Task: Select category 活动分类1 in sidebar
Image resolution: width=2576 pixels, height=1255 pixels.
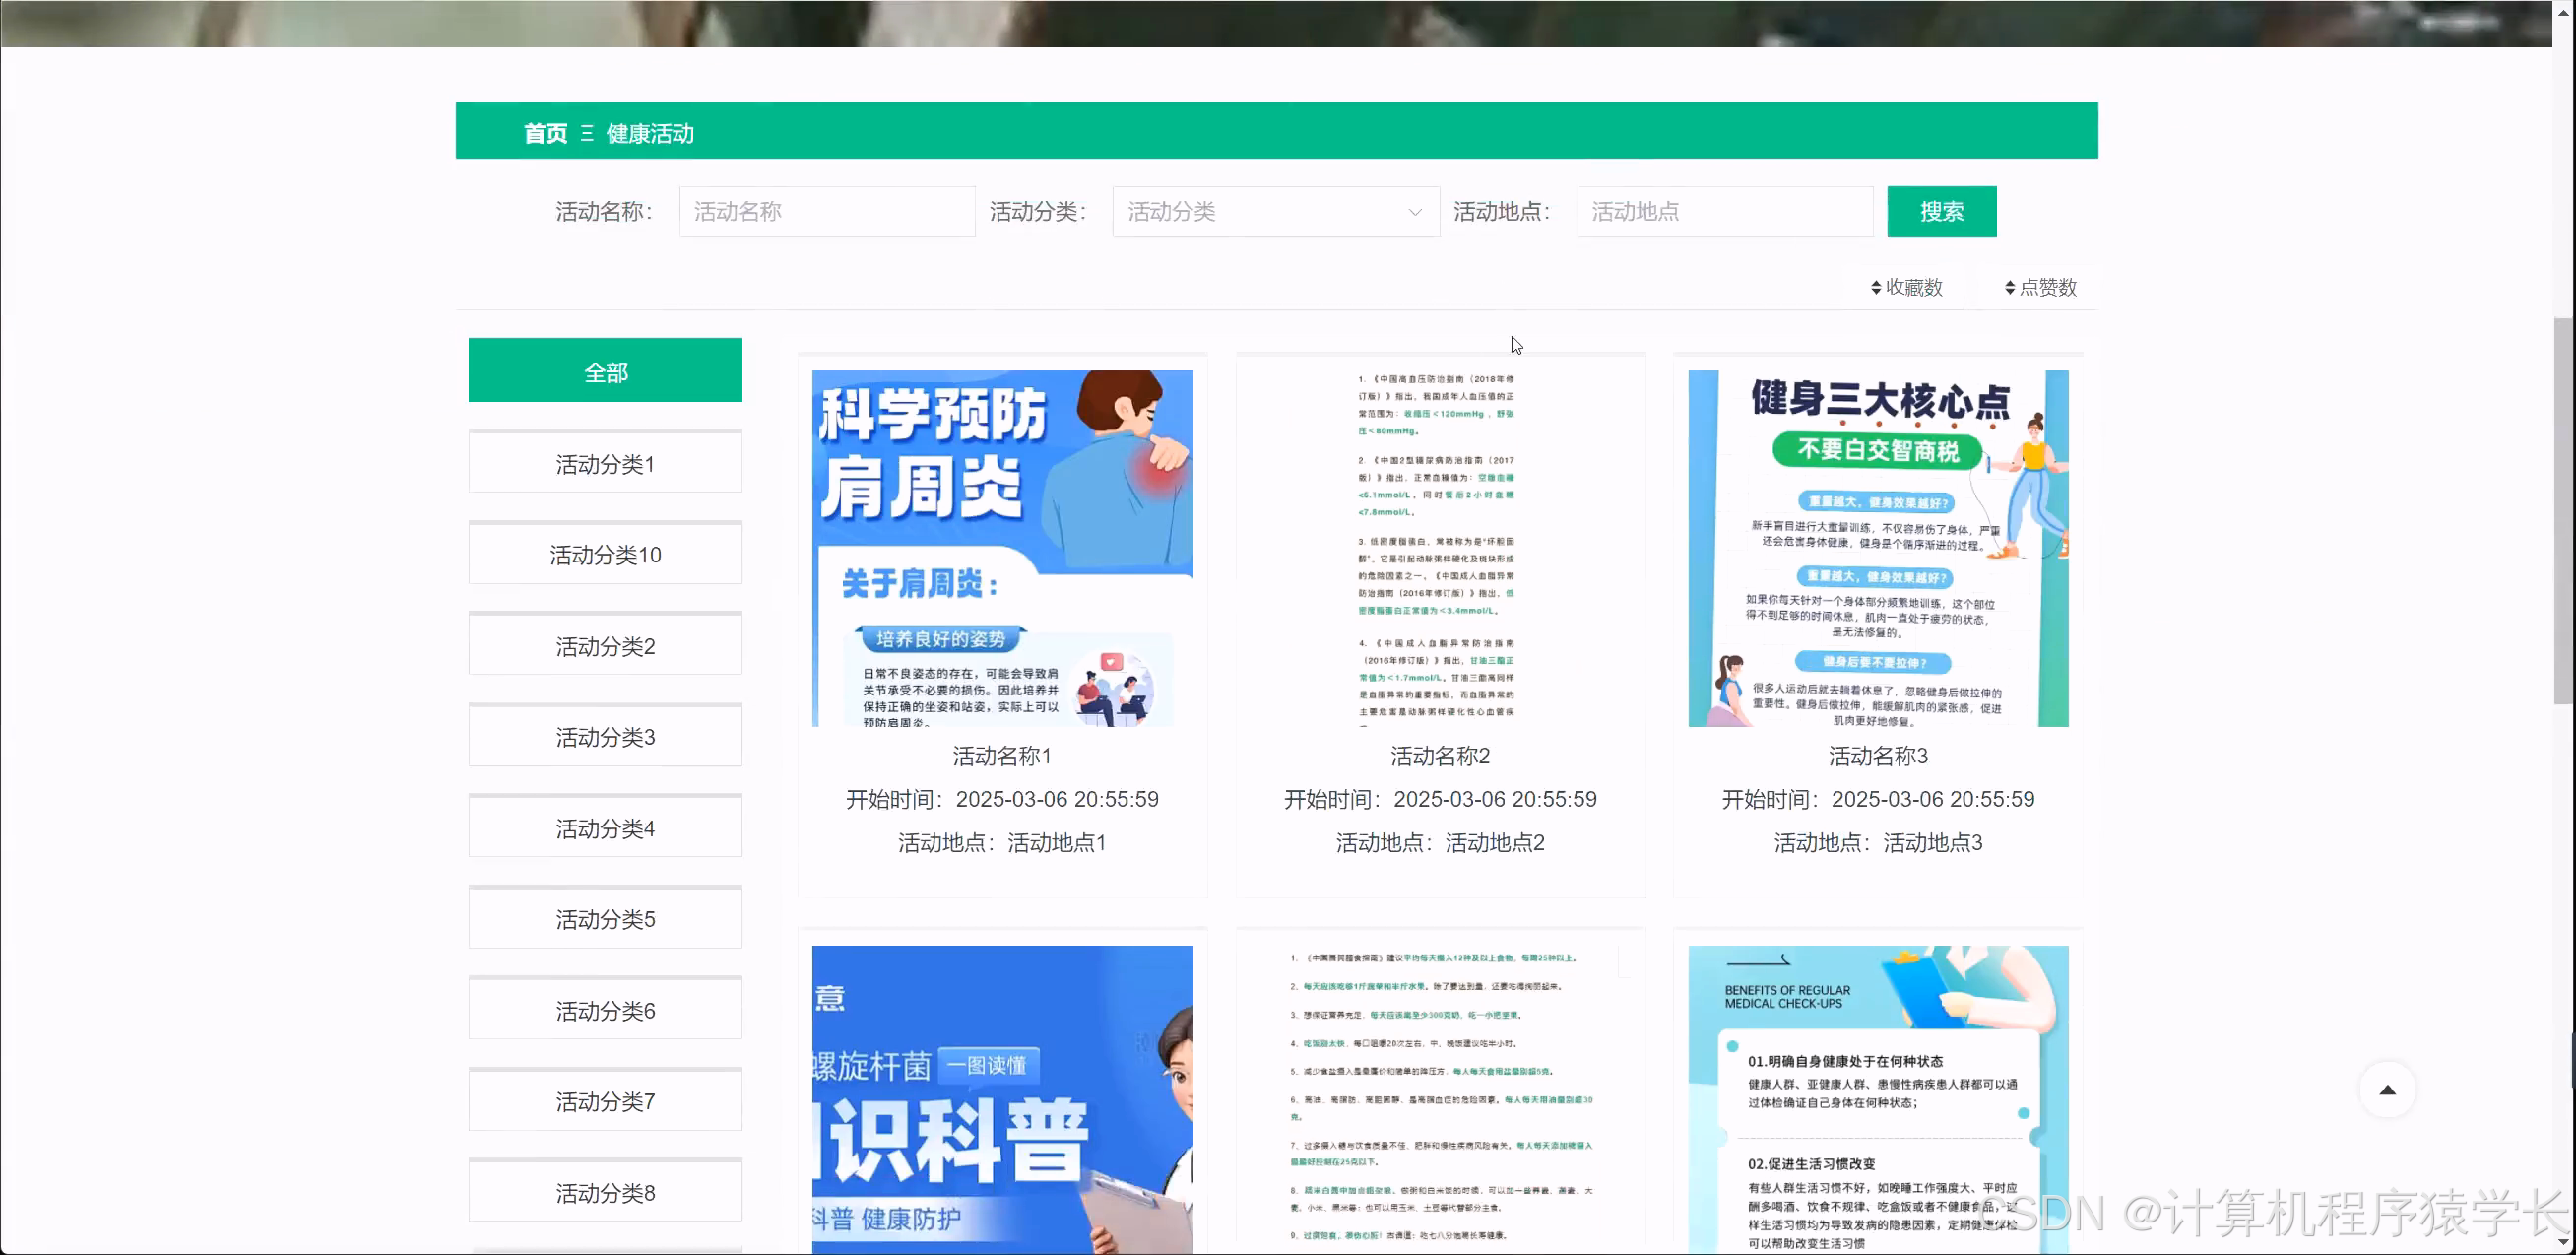Action: 604,463
